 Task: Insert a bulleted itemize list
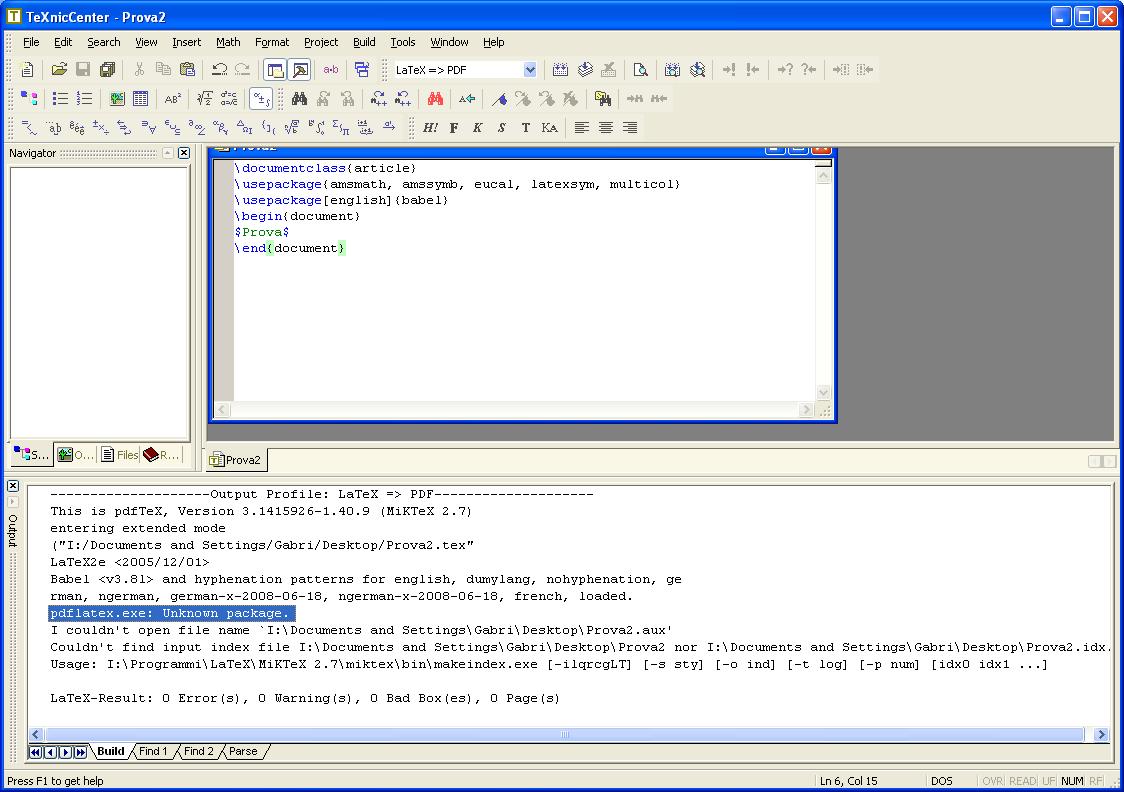tap(61, 99)
